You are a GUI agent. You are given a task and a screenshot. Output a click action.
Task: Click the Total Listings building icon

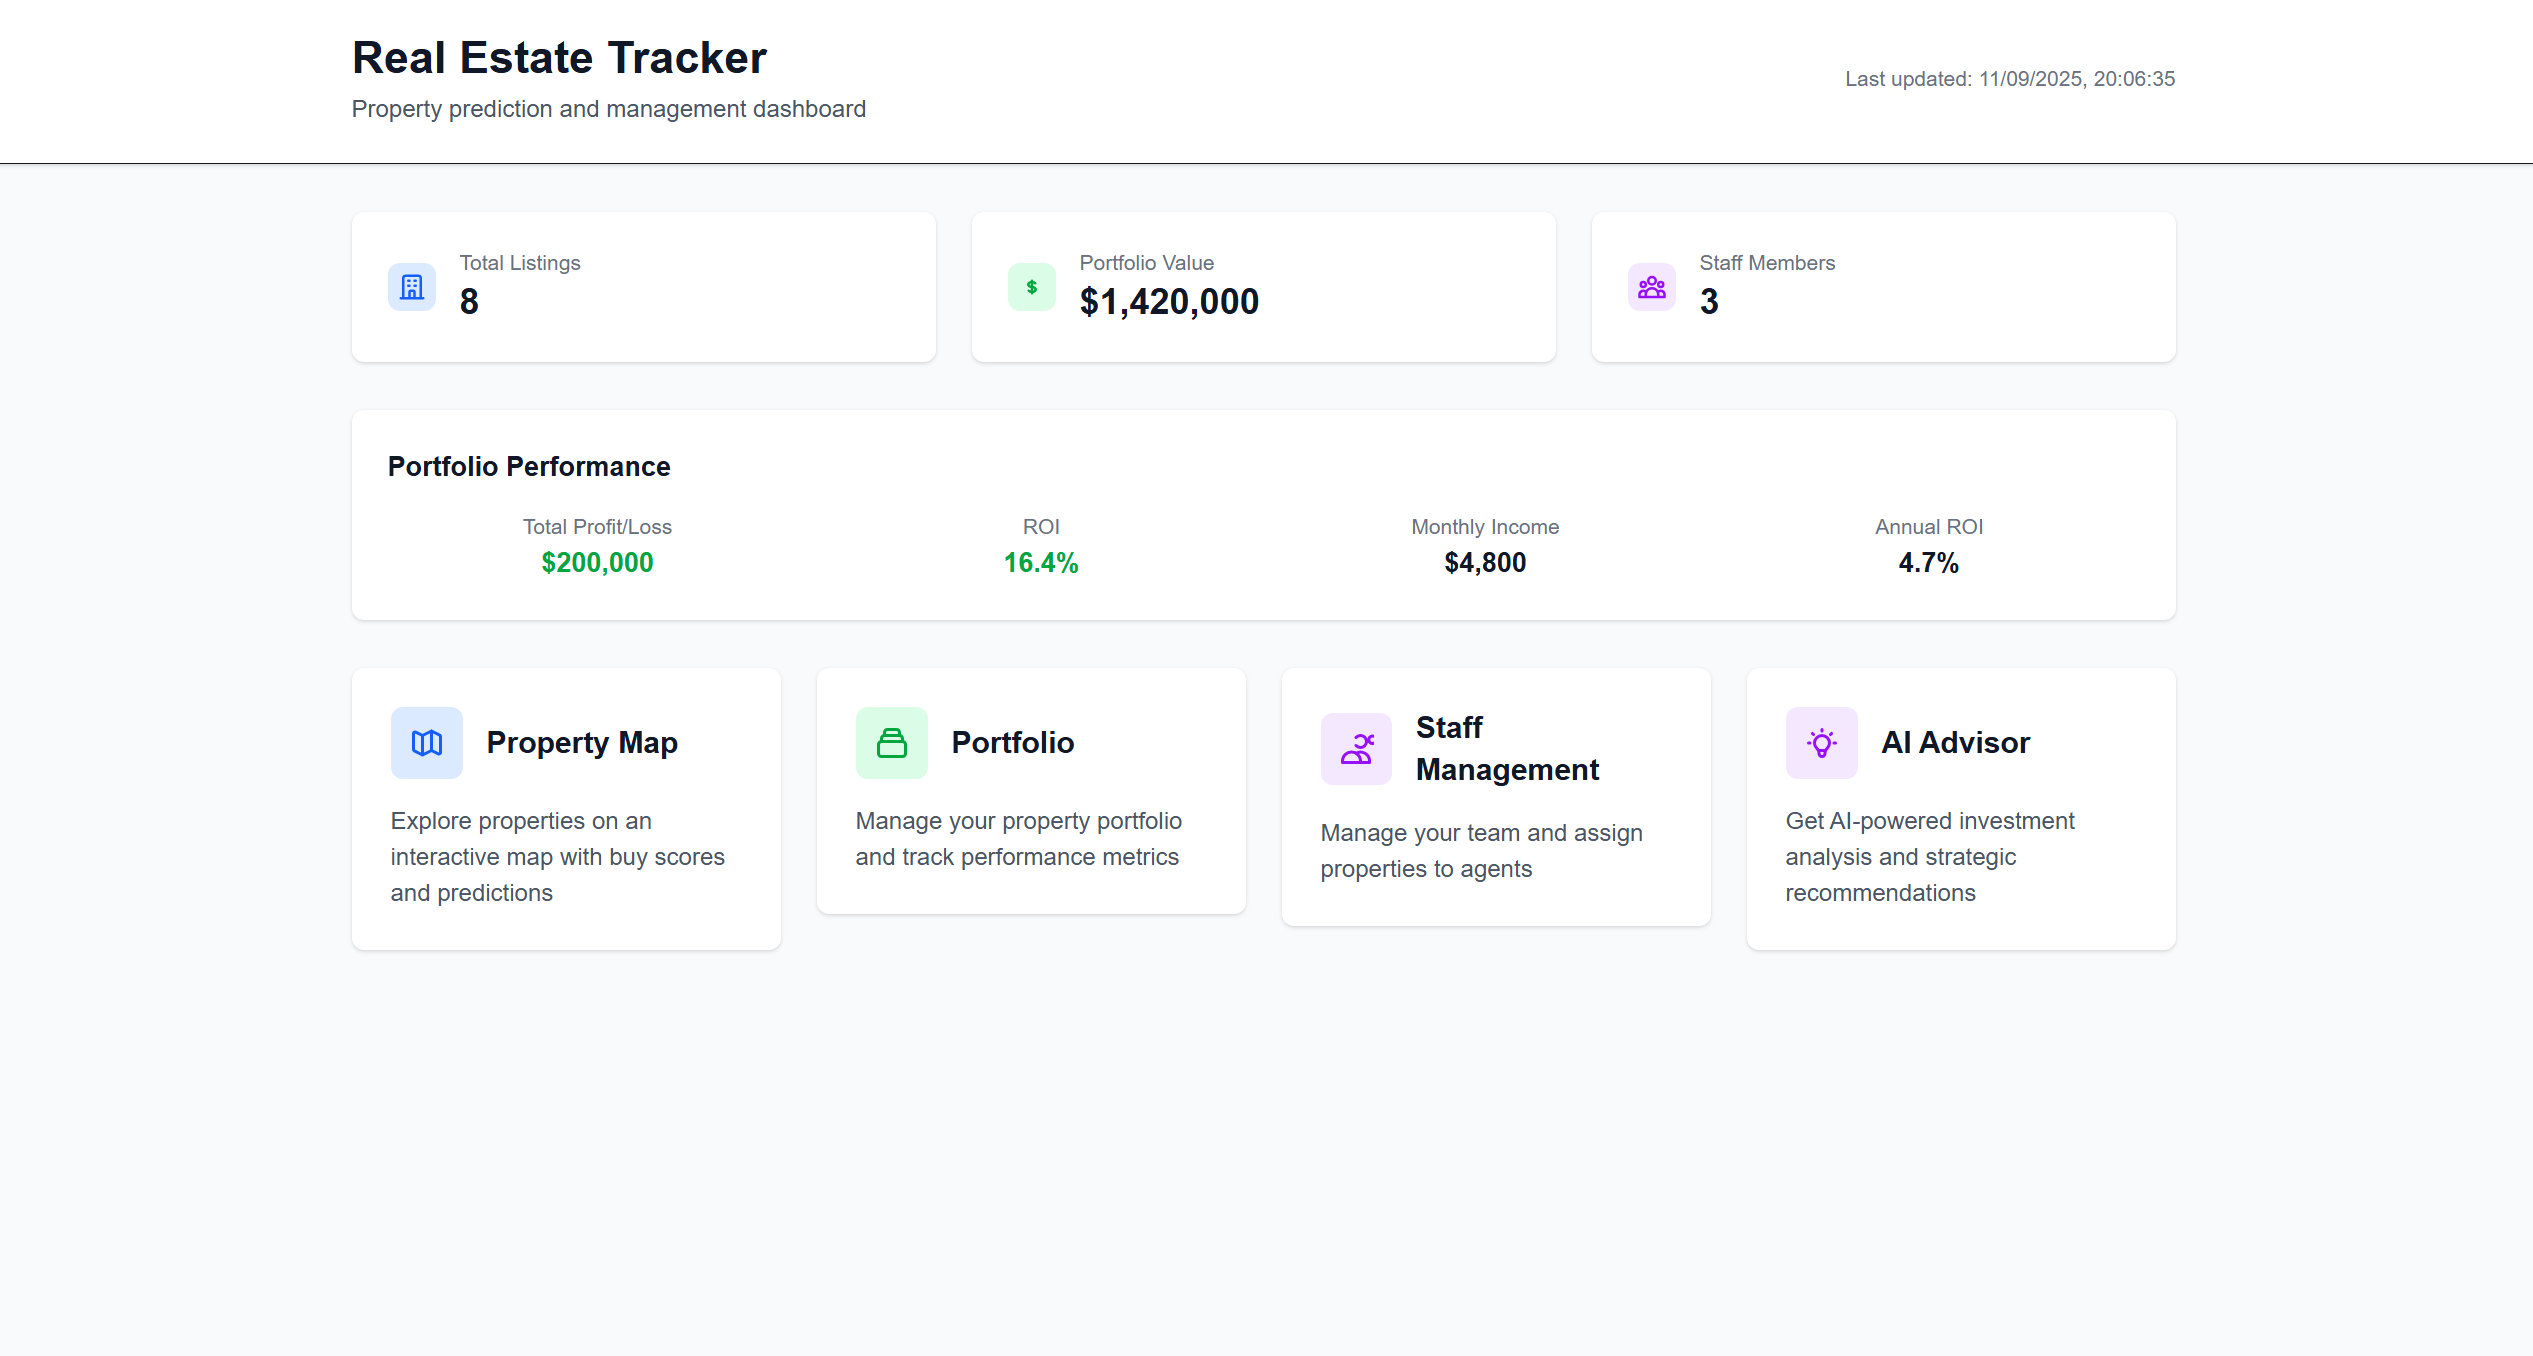[x=411, y=287]
